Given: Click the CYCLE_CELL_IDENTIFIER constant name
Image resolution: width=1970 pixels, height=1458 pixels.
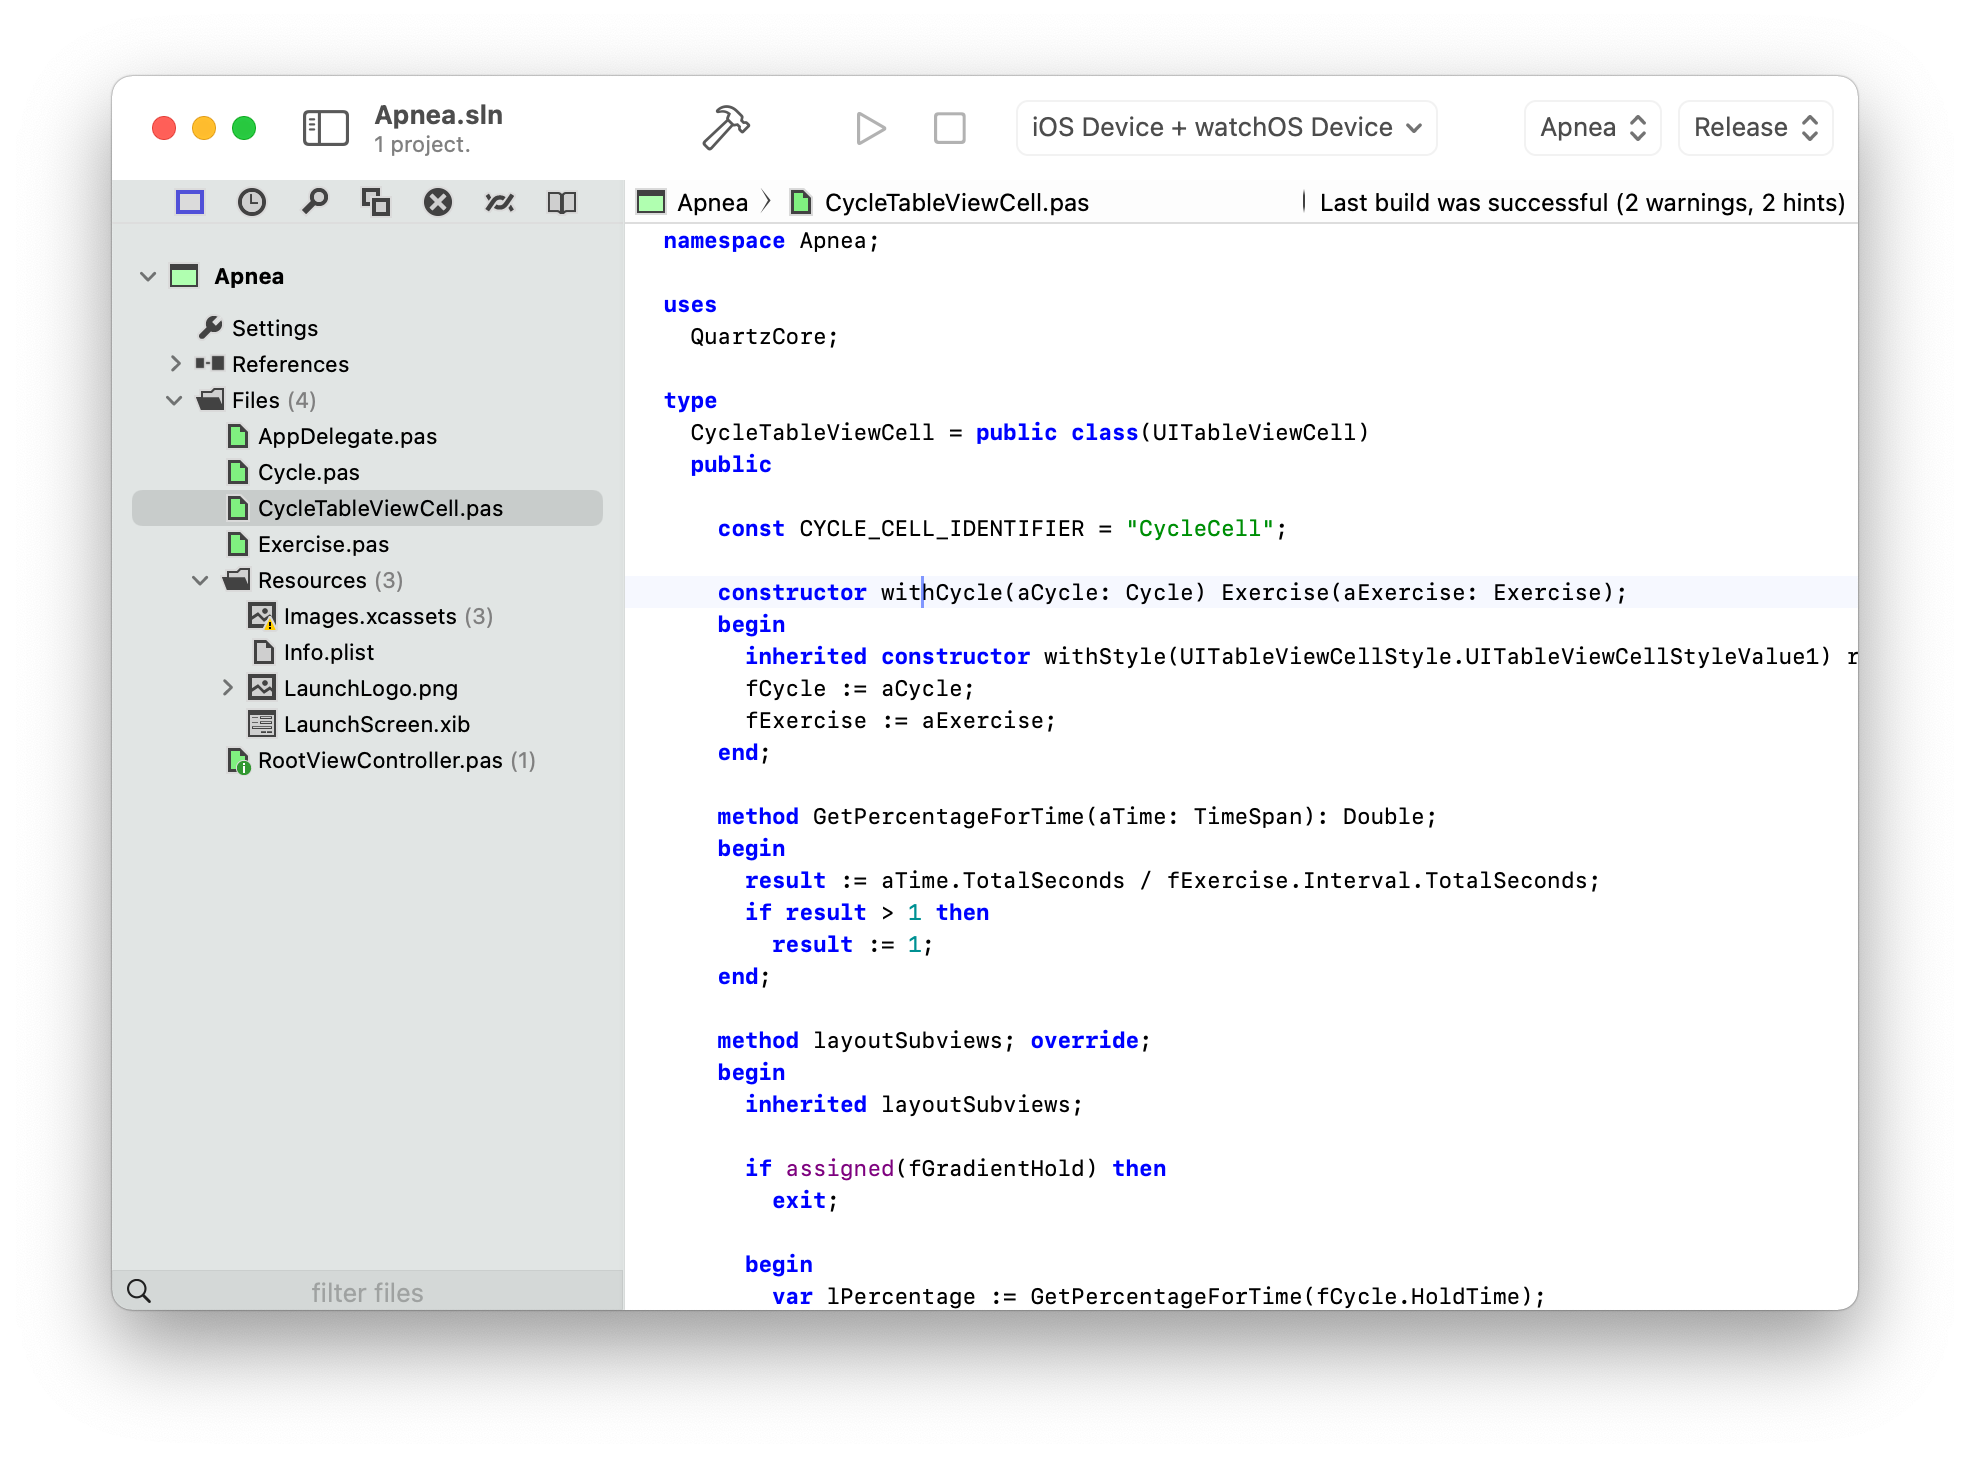Looking at the screenshot, I should click(x=941, y=529).
